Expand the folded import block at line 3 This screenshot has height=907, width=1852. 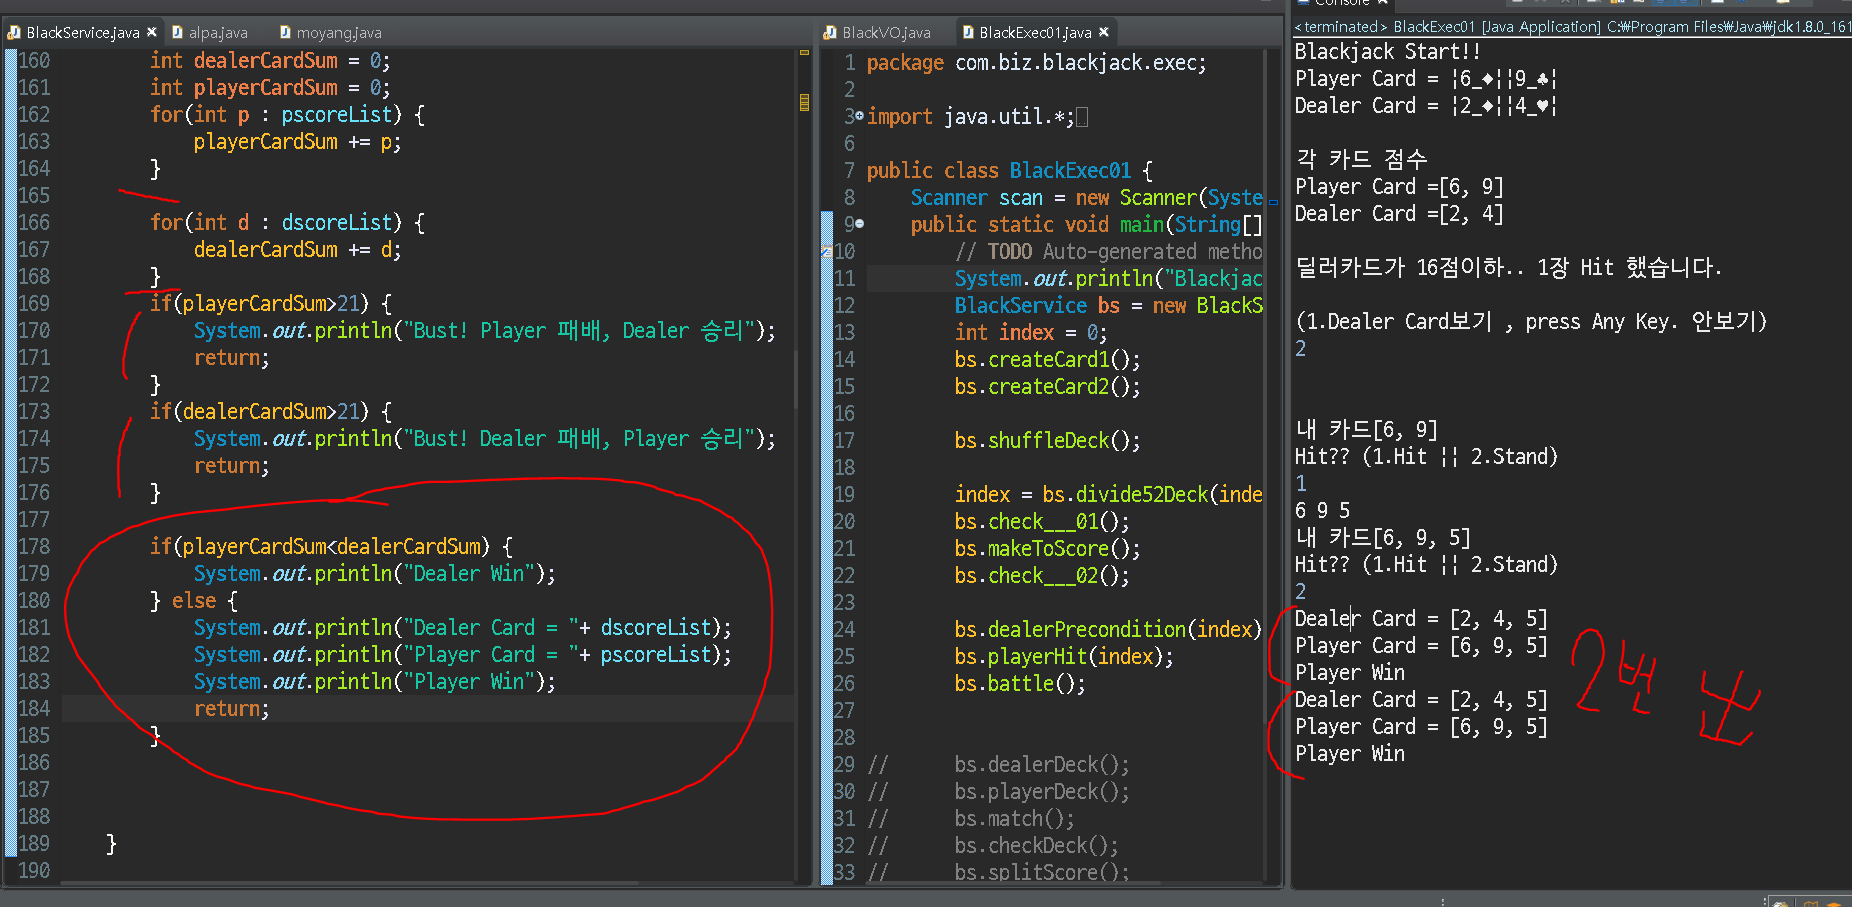(x=859, y=116)
